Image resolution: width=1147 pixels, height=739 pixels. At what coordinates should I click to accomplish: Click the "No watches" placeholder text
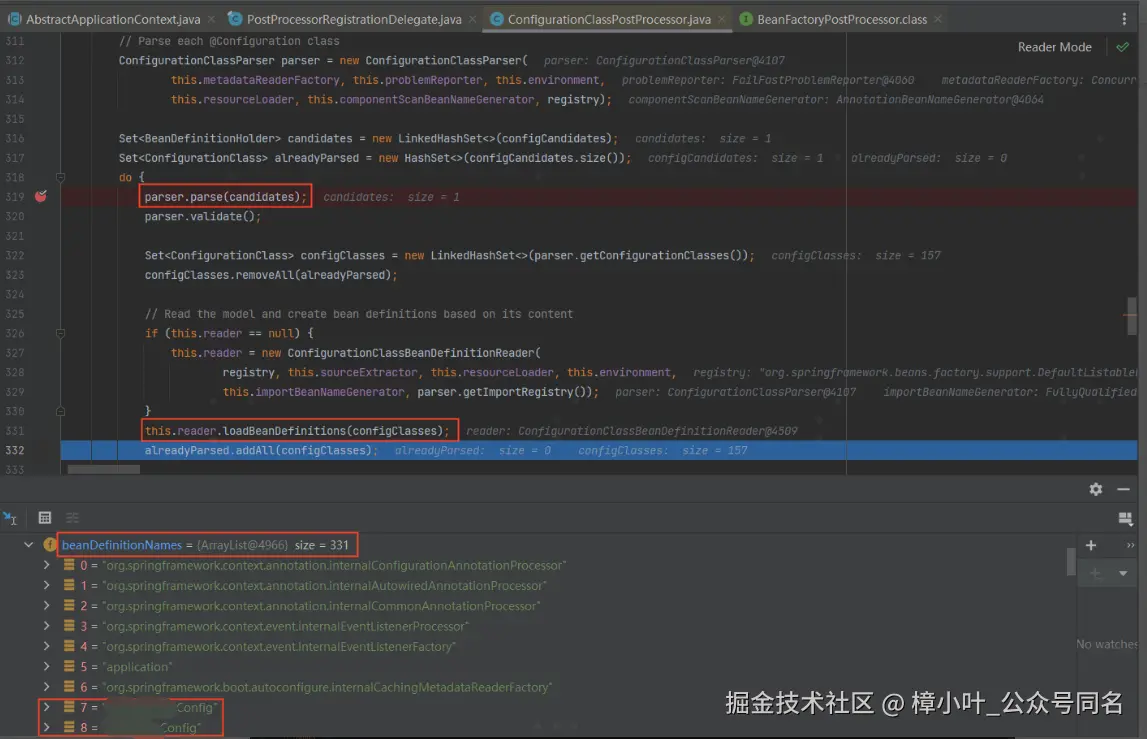pos(1107,644)
